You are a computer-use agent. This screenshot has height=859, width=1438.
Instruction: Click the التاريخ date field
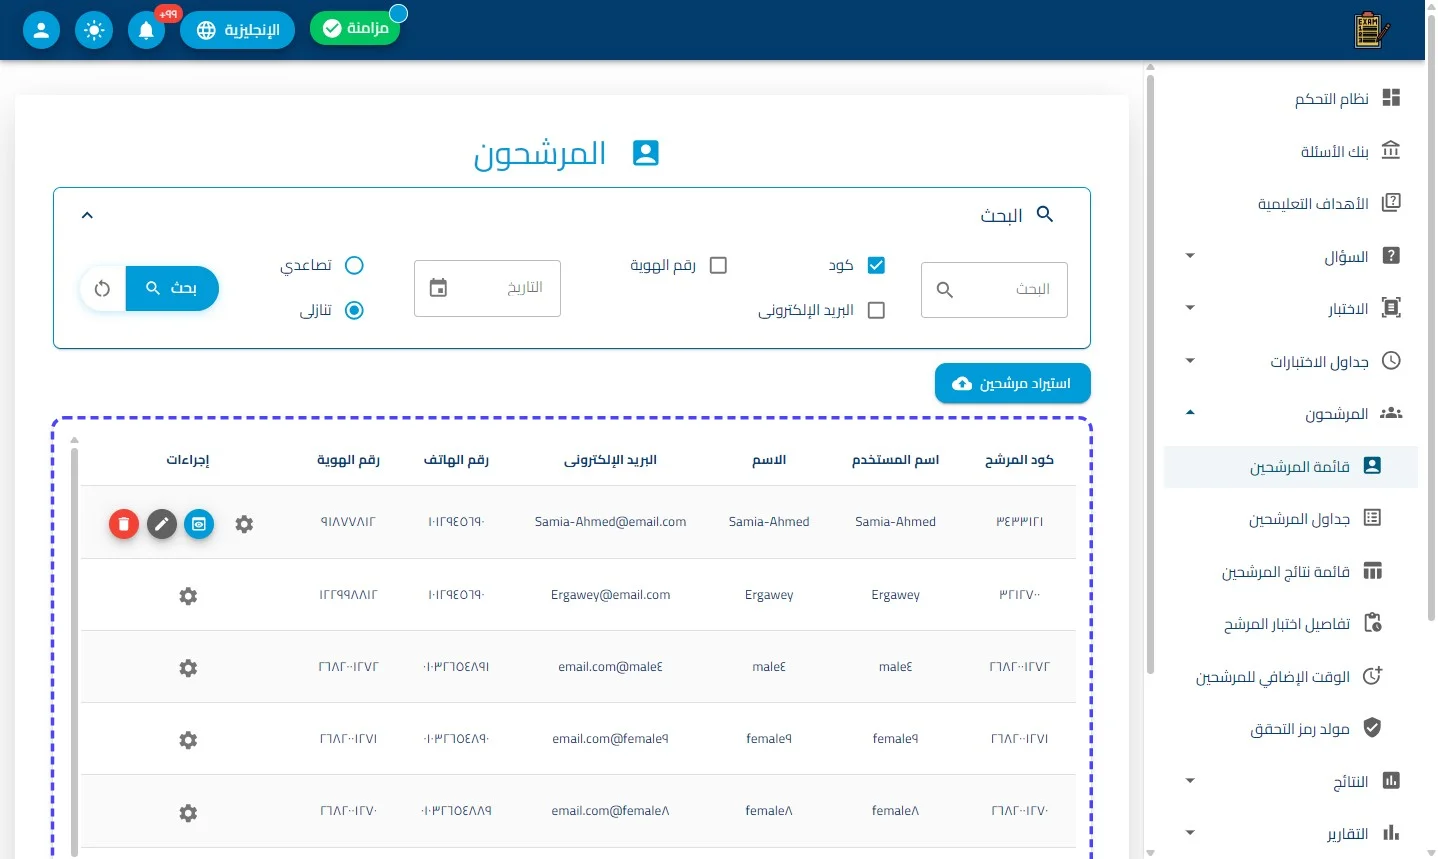click(x=487, y=288)
